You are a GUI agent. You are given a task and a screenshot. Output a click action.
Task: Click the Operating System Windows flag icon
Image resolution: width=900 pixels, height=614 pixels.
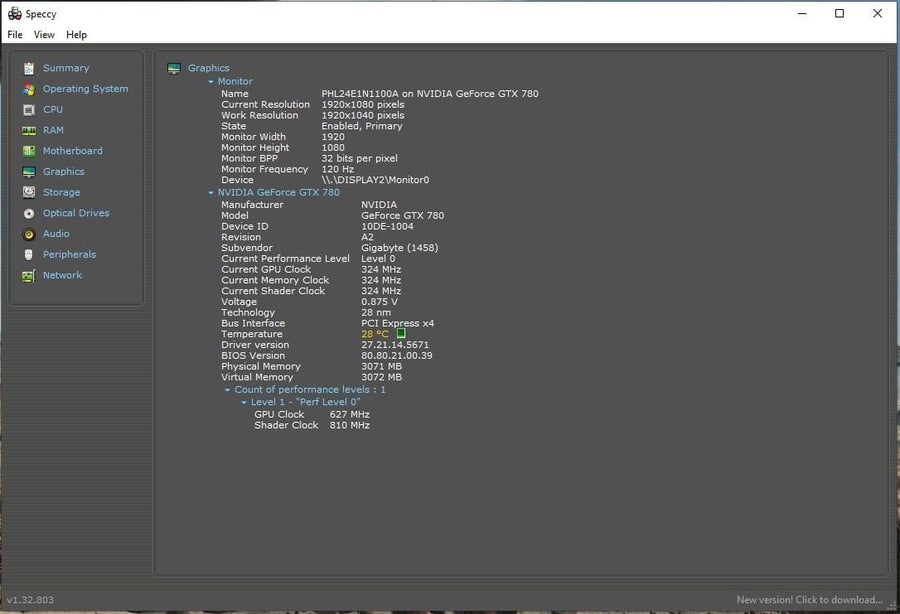[29, 89]
